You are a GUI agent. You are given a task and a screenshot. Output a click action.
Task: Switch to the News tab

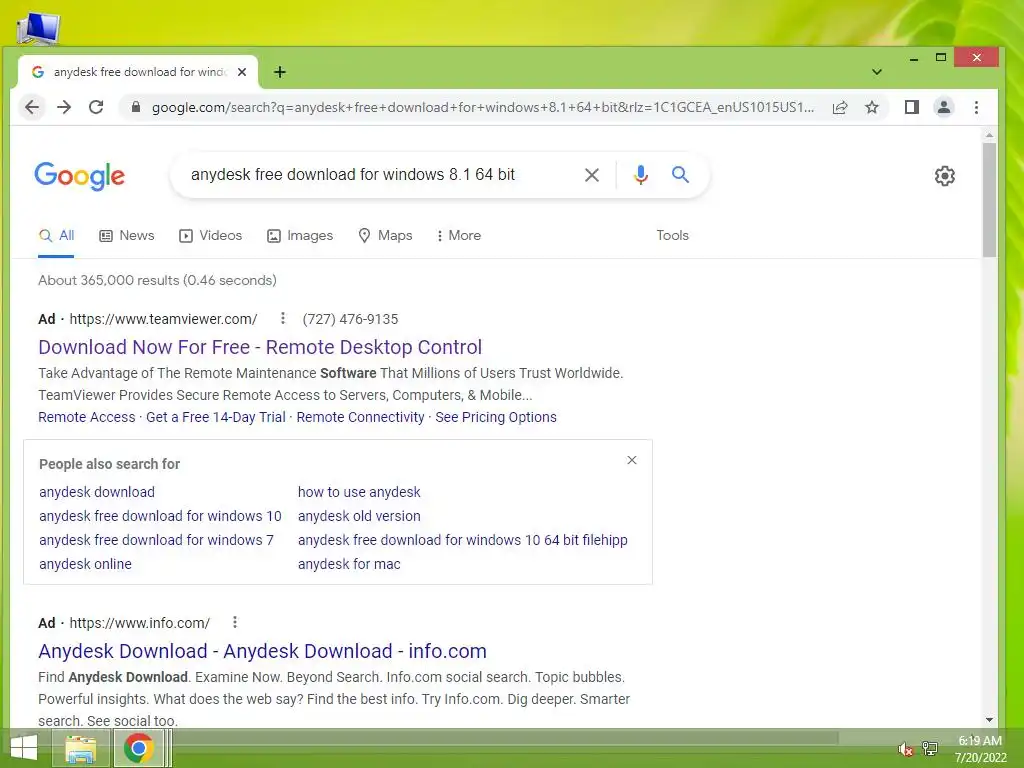[x=127, y=236]
